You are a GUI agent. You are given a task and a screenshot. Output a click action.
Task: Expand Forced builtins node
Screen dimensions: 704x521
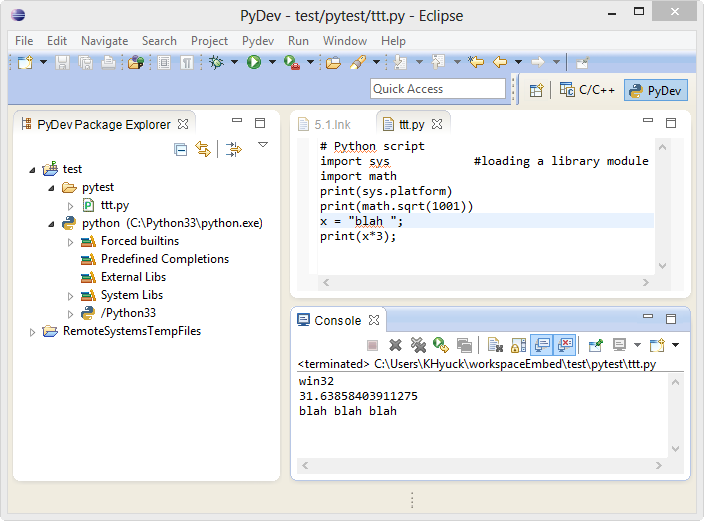(70, 242)
